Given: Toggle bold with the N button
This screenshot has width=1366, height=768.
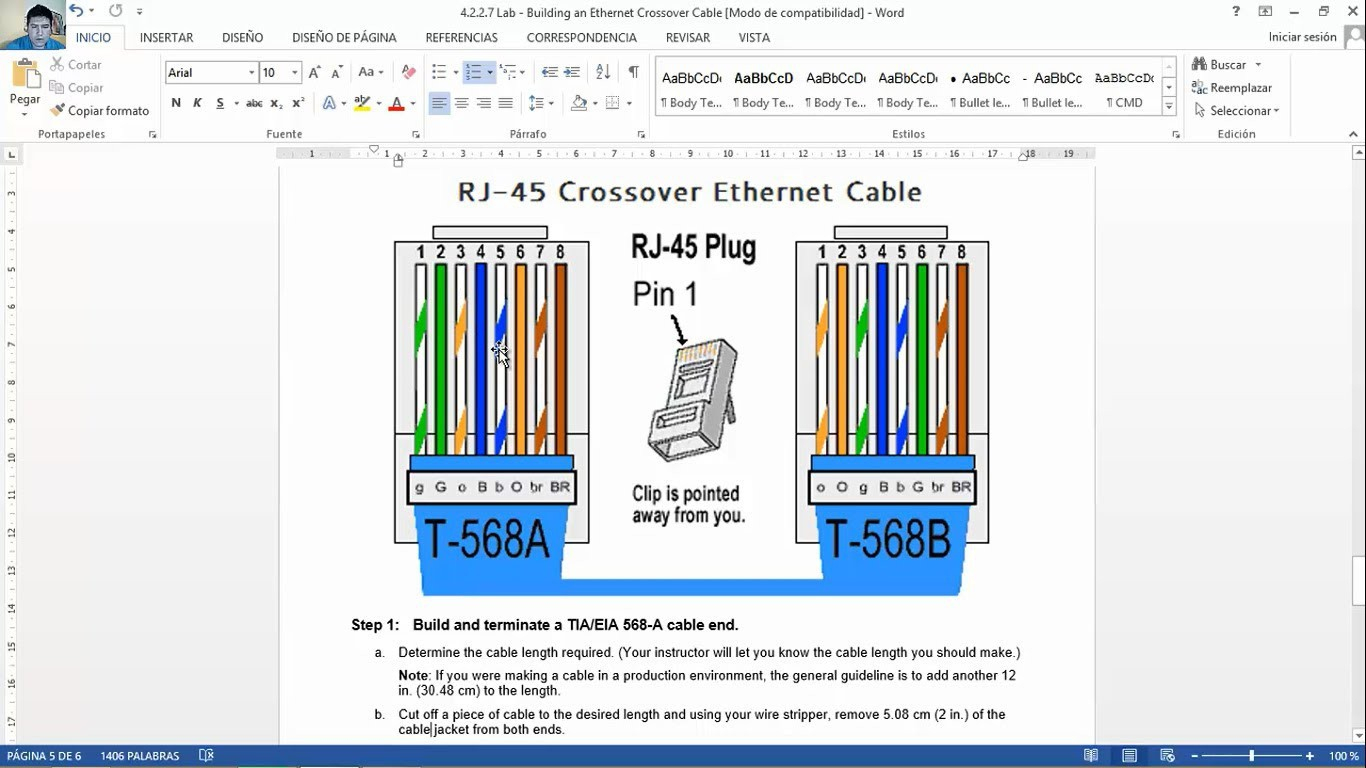Looking at the screenshot, I should (x=176, y=103).
